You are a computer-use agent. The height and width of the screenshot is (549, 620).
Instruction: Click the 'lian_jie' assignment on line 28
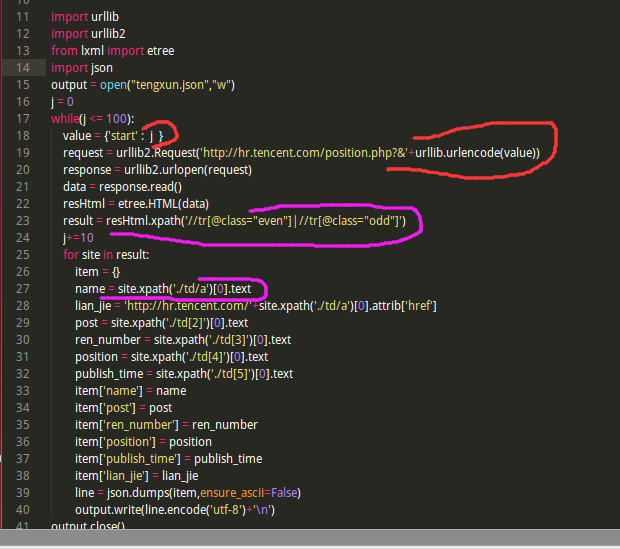pyautogui.click(x=256, y=306)
